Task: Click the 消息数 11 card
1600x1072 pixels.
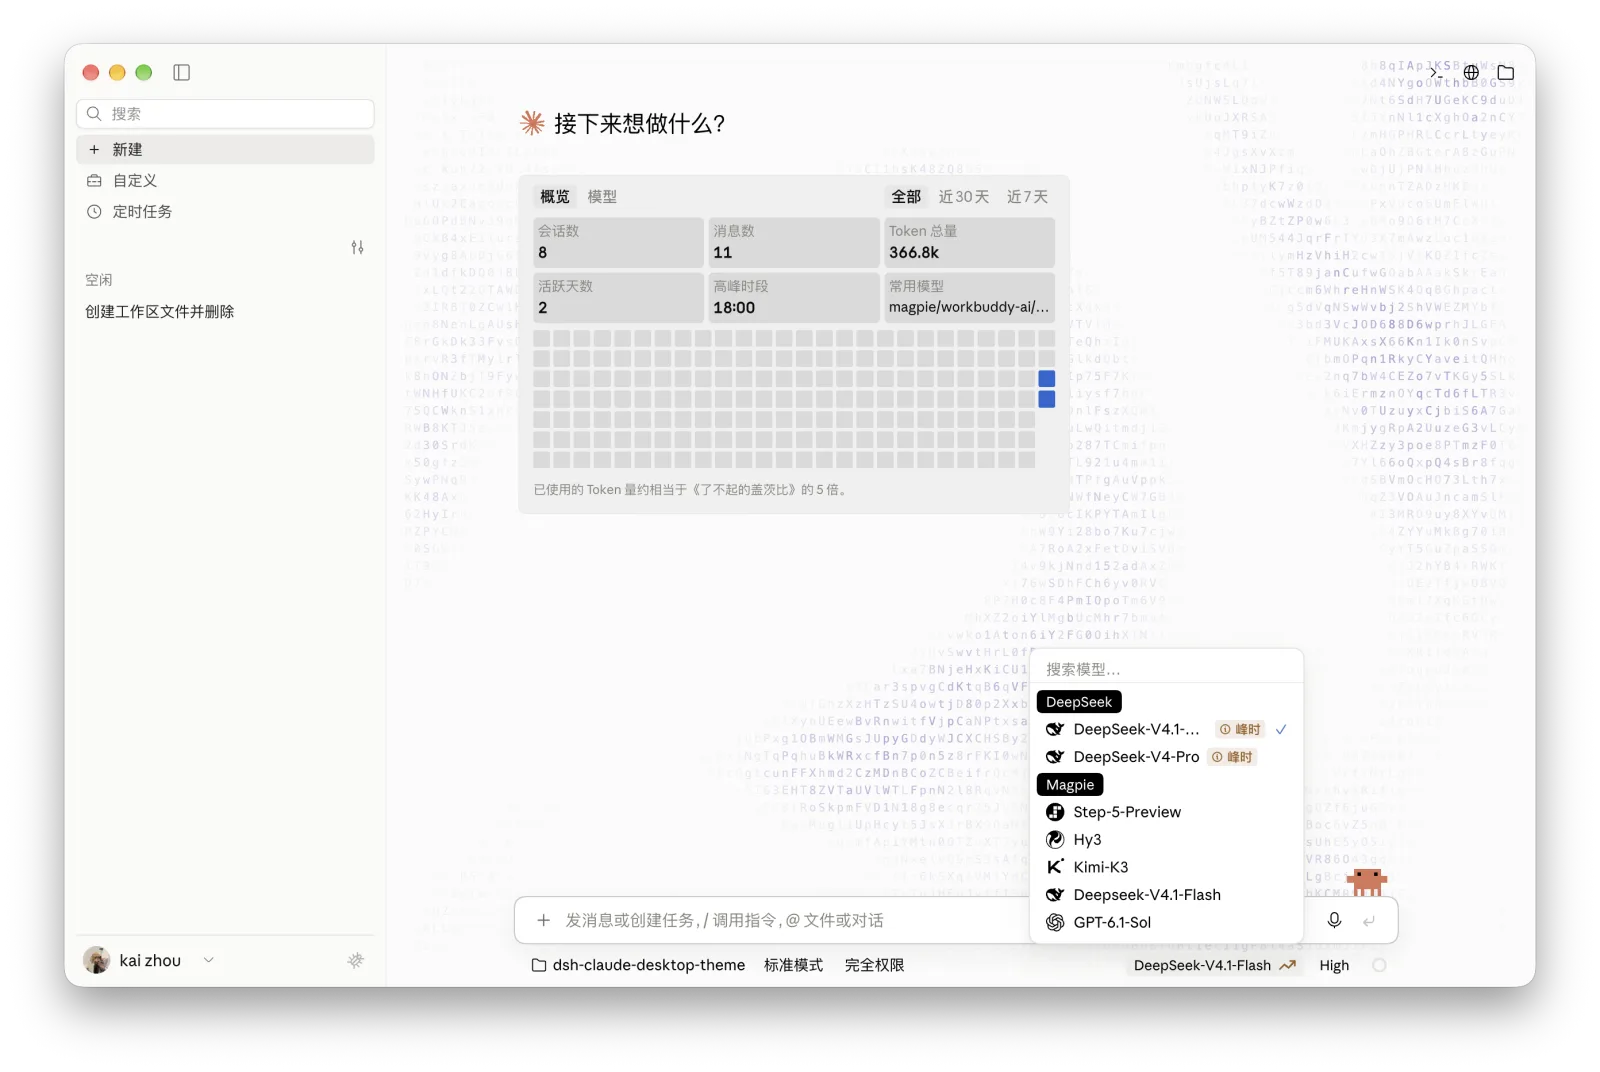Action: pyautogui.click(x=794, y=242)
